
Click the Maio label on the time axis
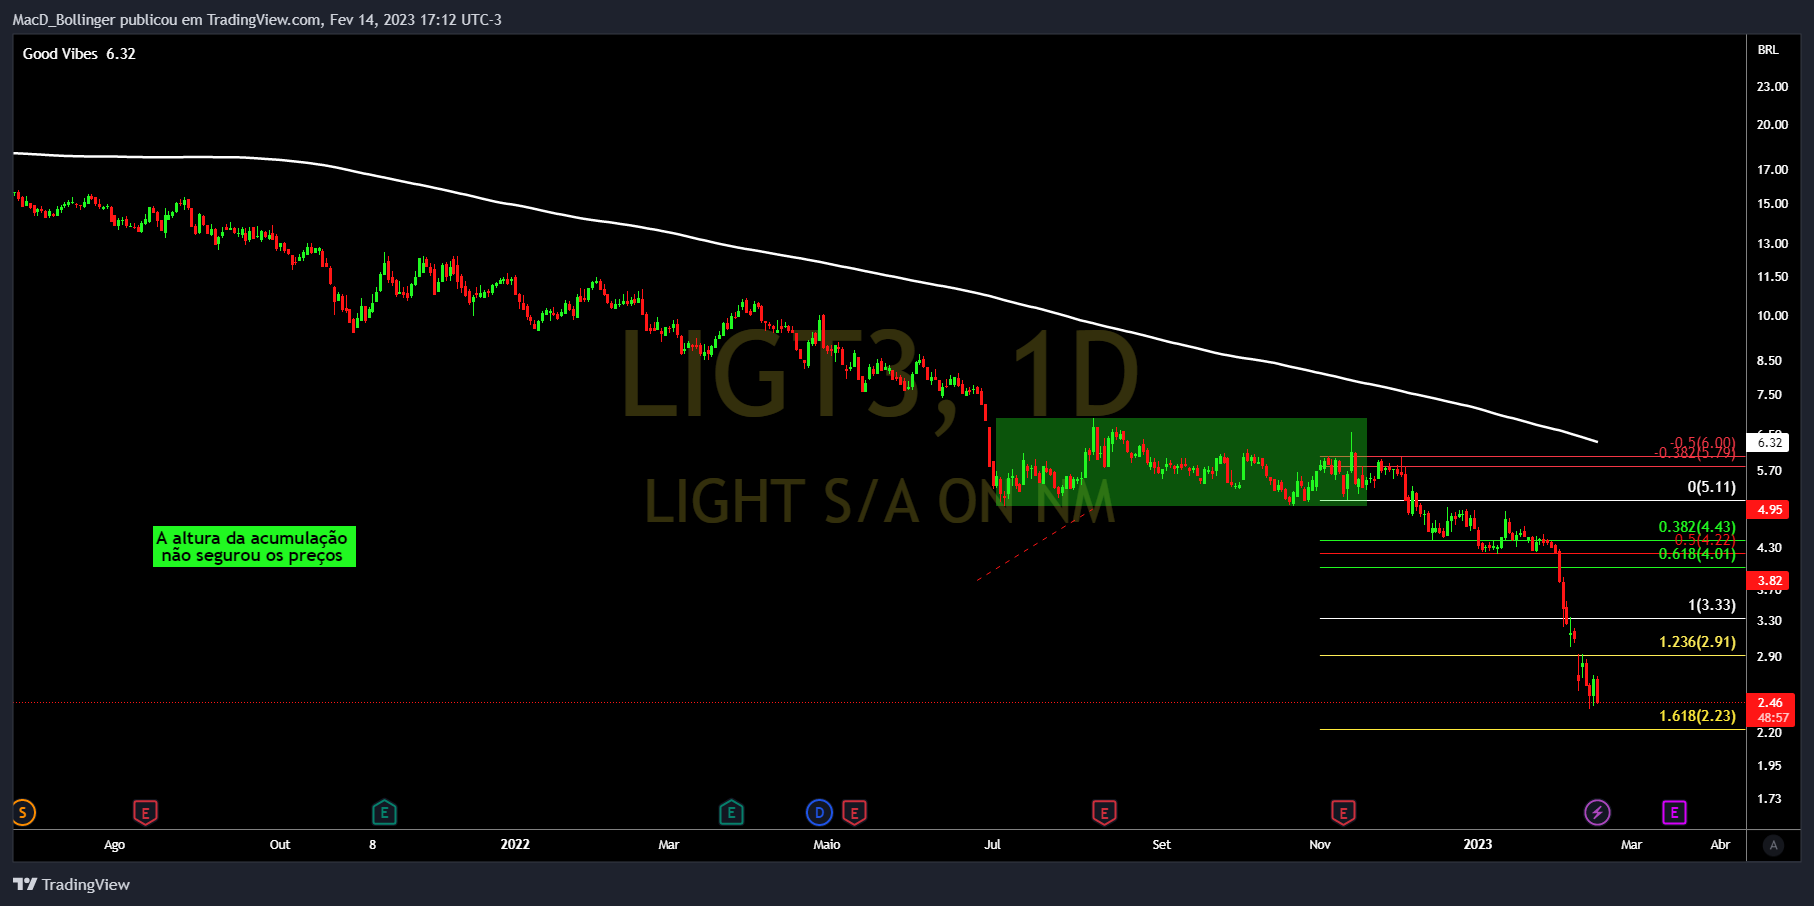click(x=827, y=844)
